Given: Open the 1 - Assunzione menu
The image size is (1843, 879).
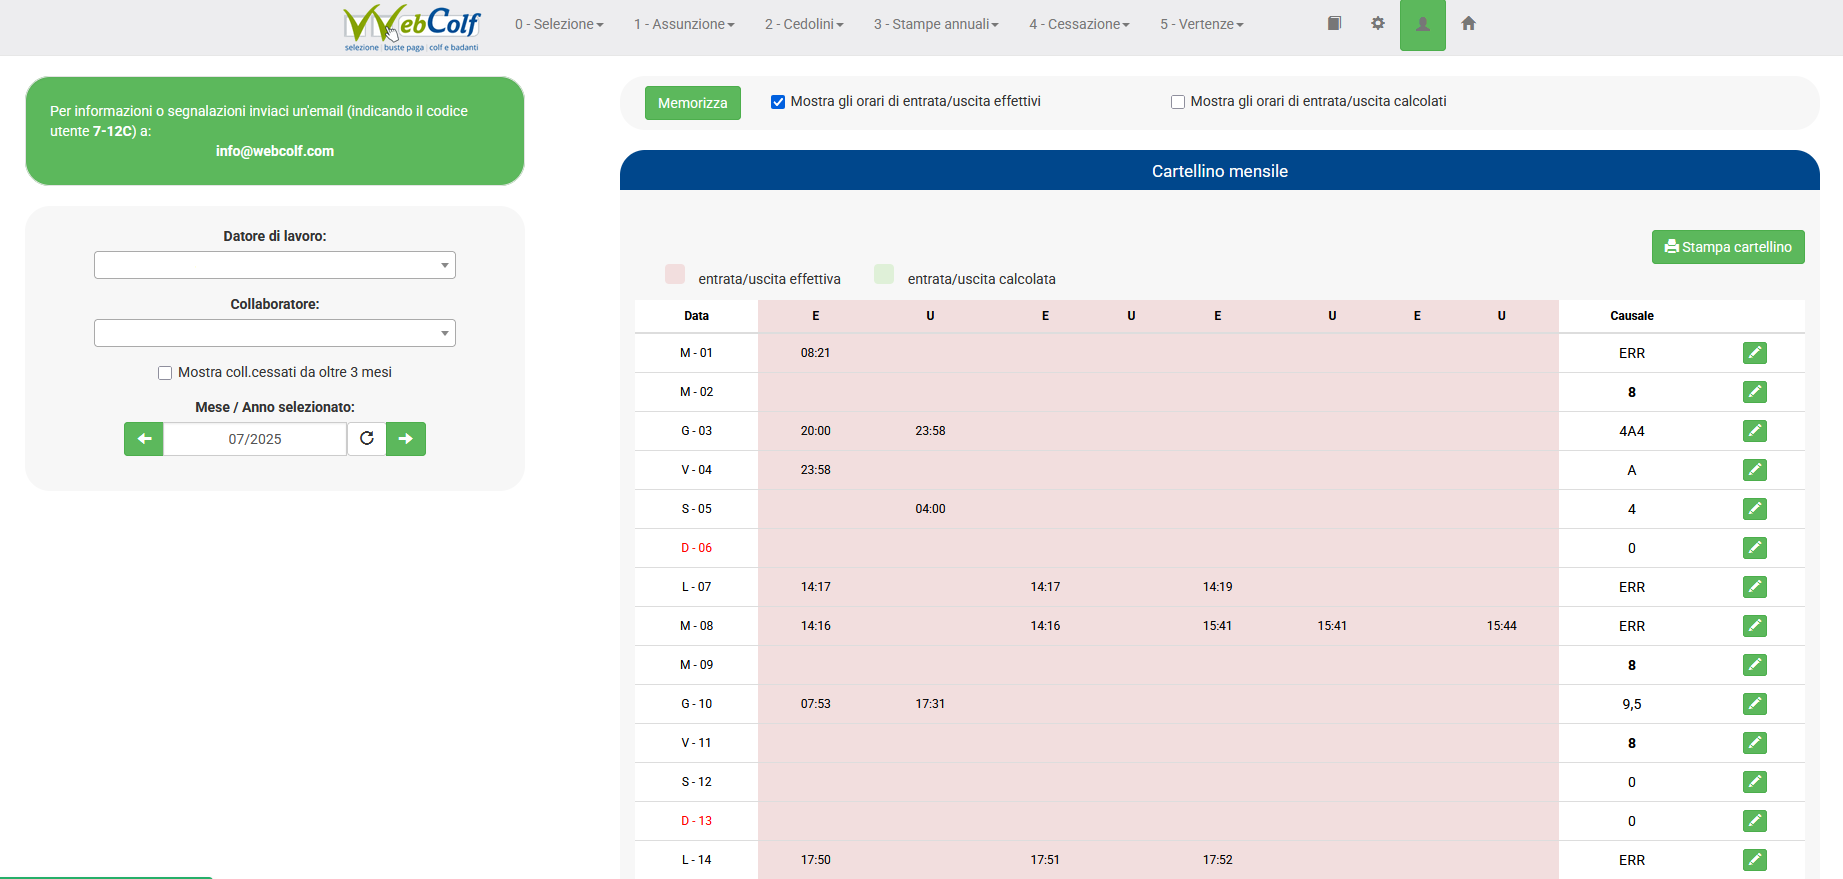Looking at the screenshot, I should point(684,24).
